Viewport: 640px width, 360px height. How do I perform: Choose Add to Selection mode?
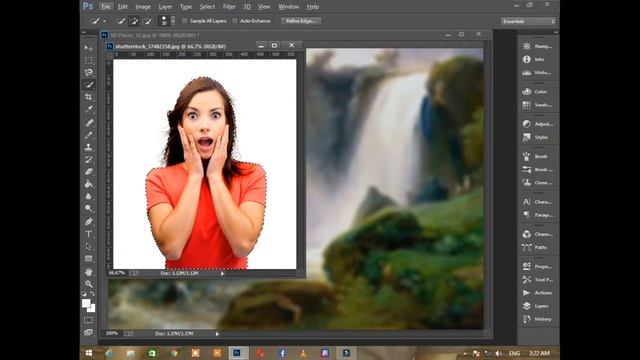click(134, 21)
